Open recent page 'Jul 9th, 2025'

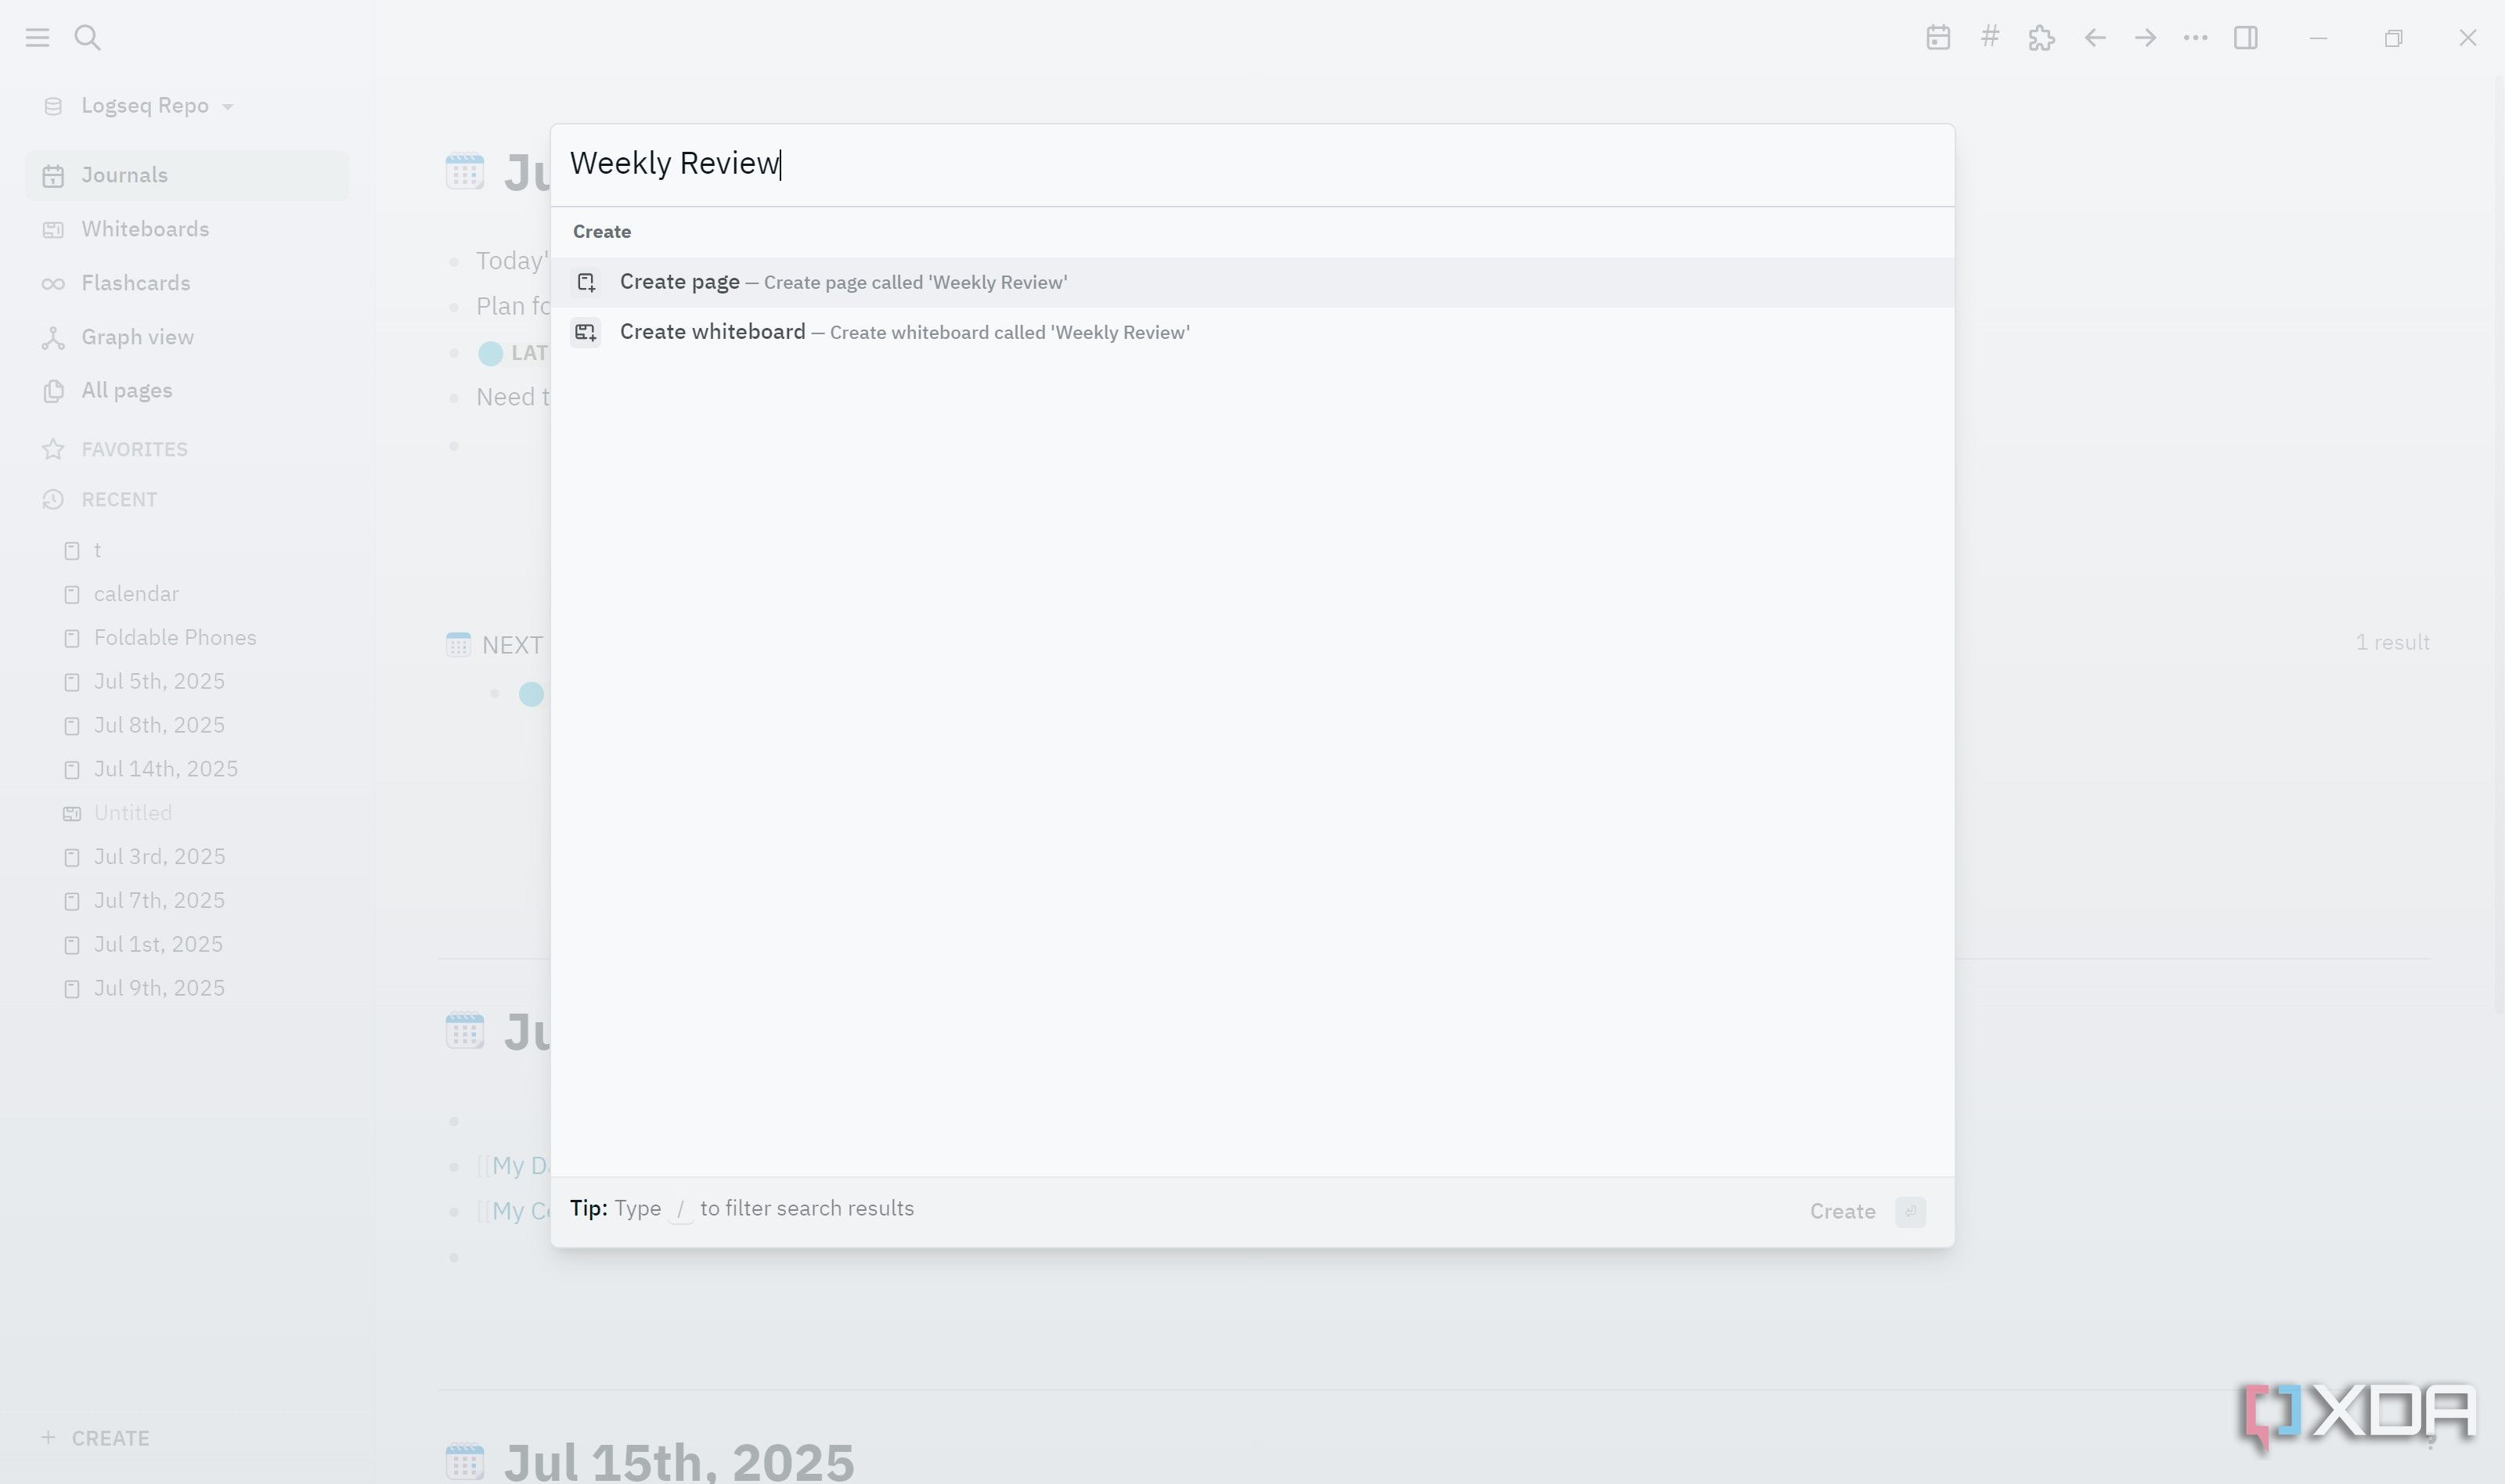[x=159, y=989]
